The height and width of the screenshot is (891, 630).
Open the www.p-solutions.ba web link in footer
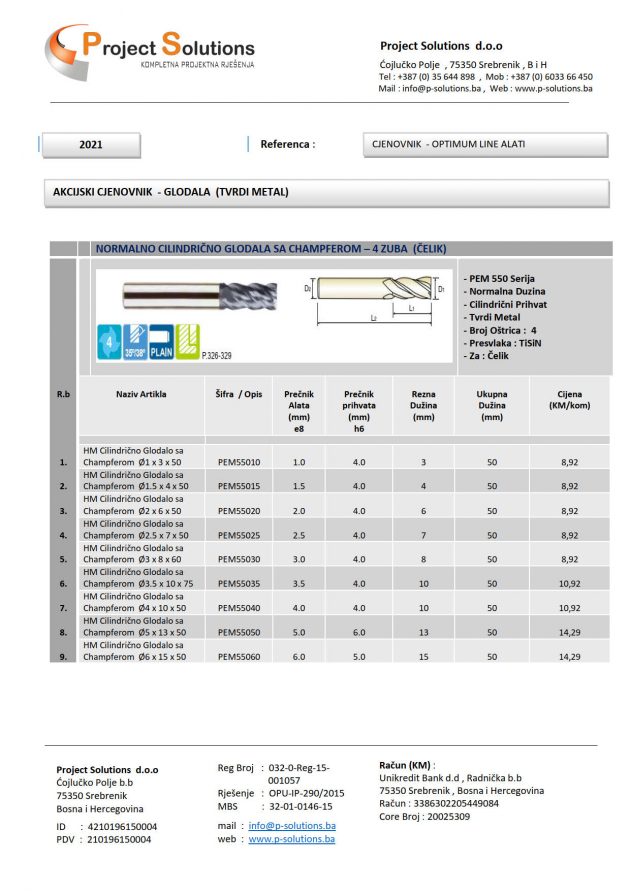(x=291, y=840)
